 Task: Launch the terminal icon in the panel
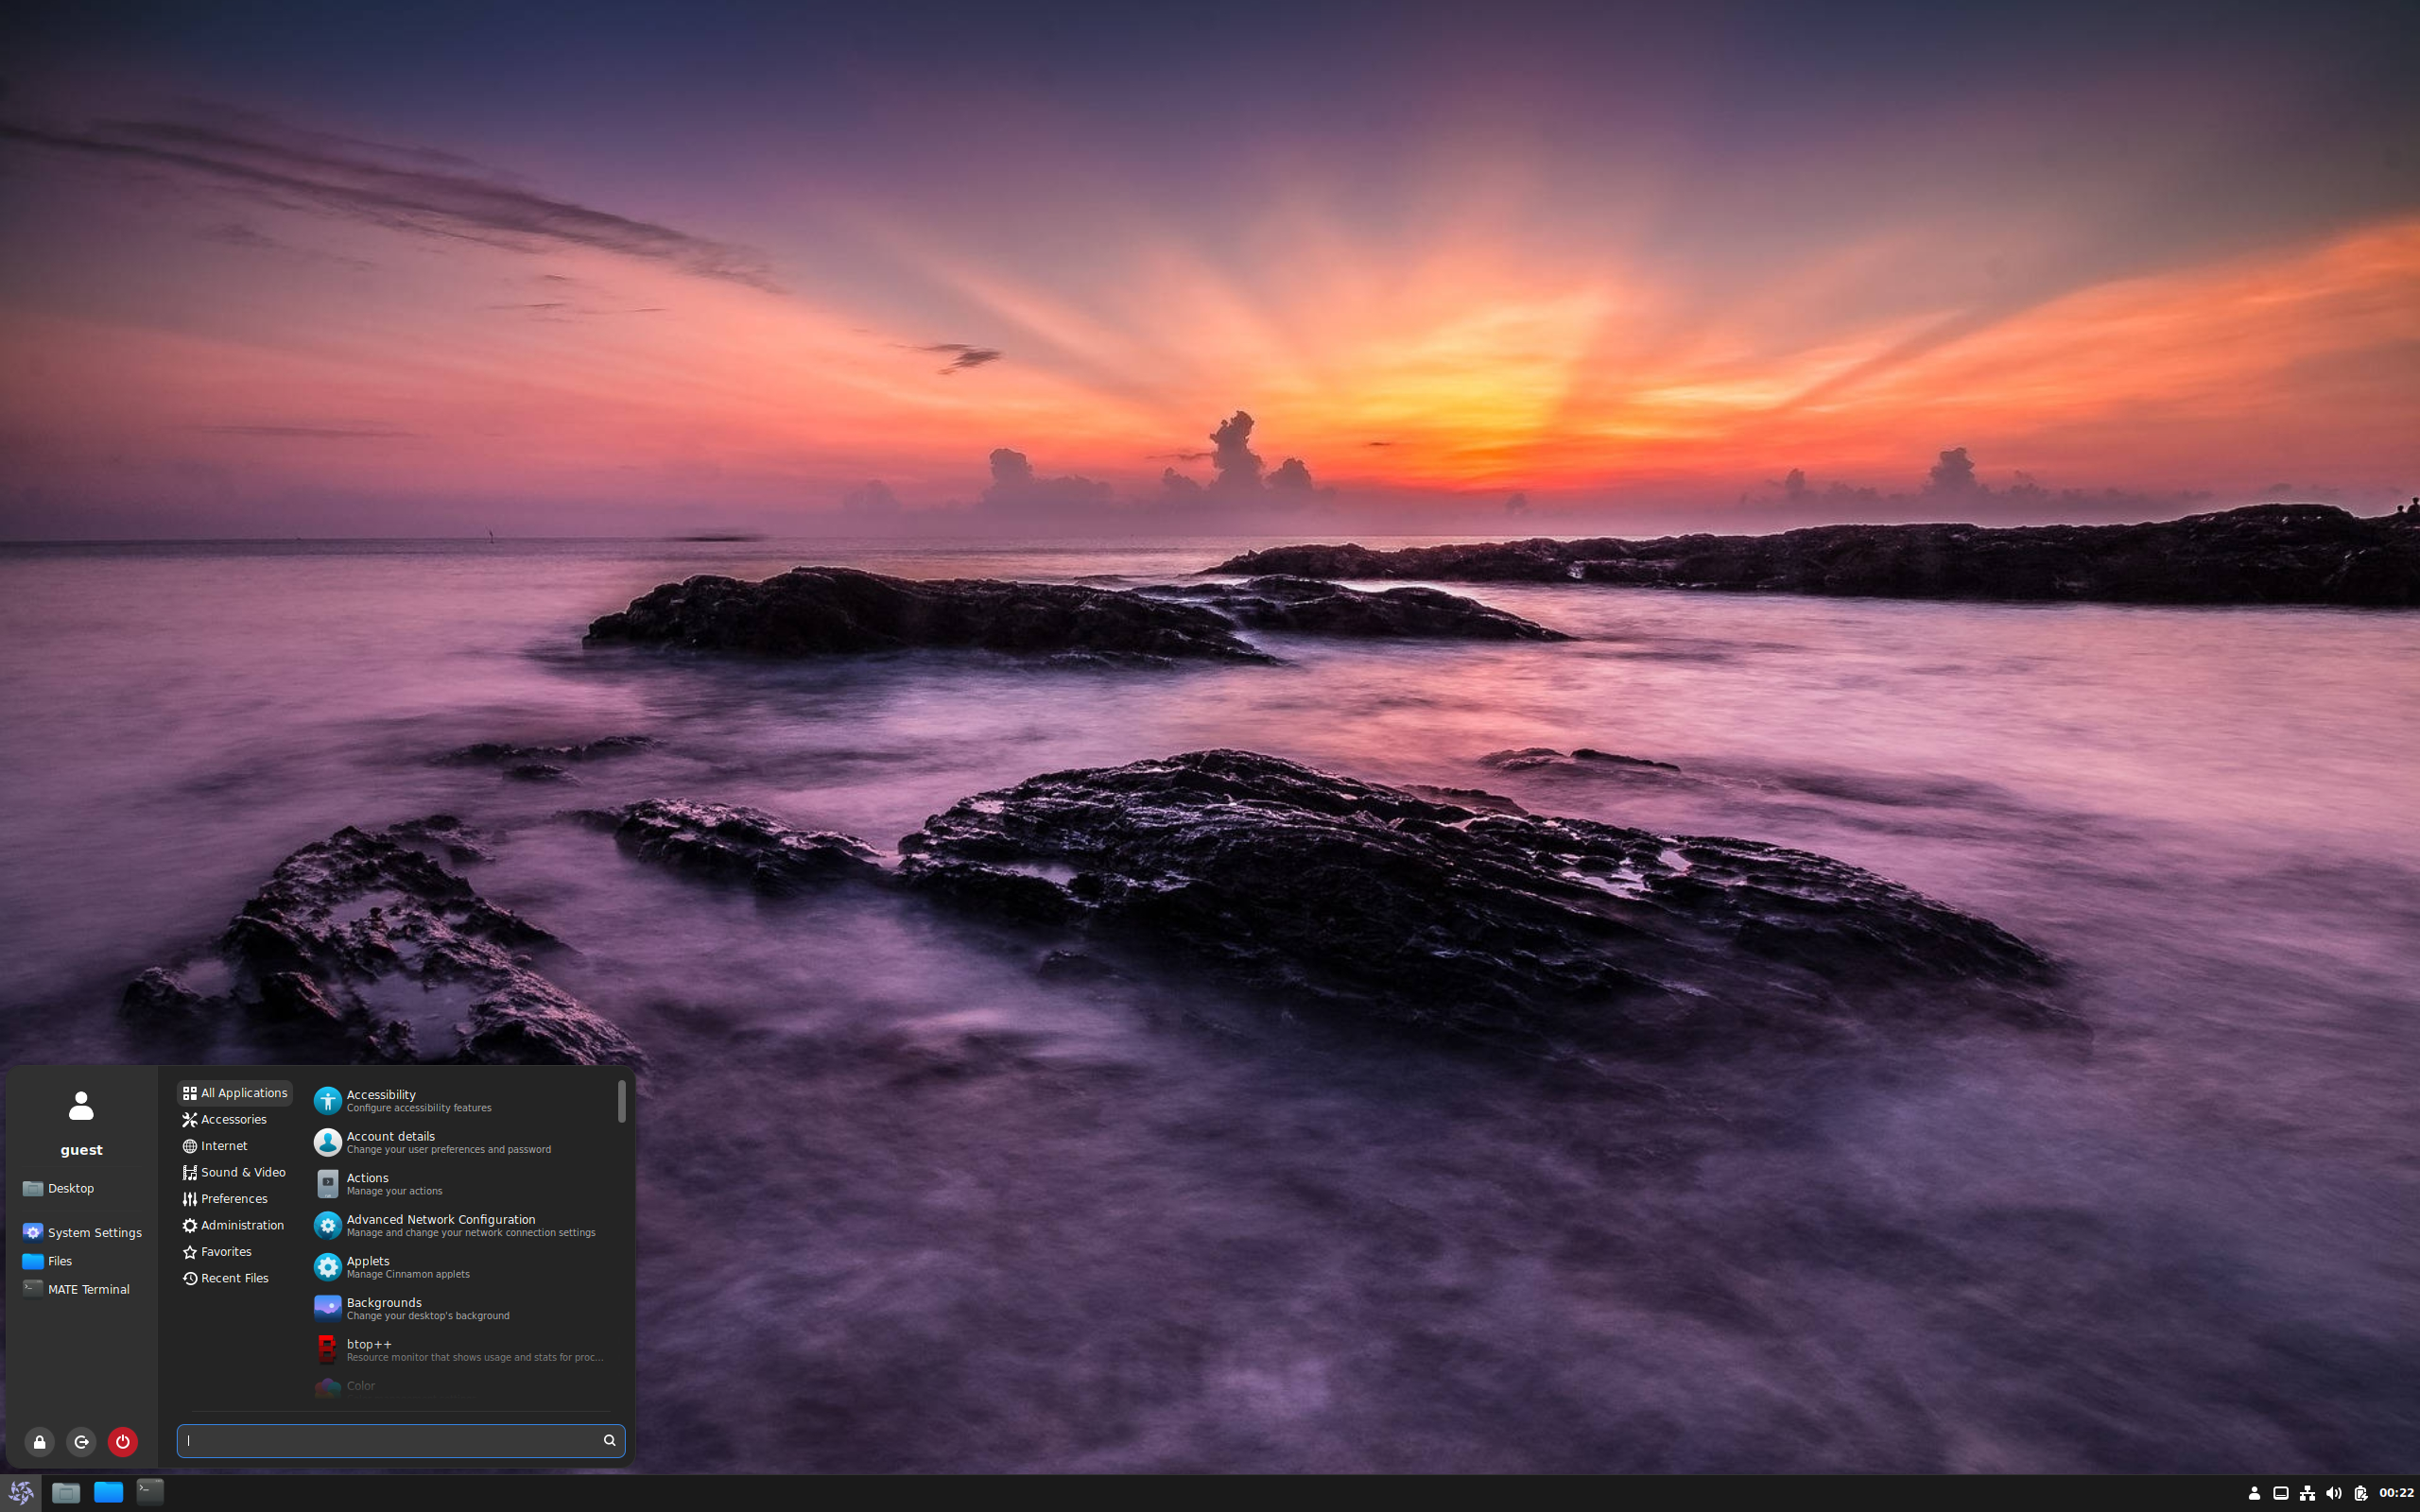point(150,1493)
